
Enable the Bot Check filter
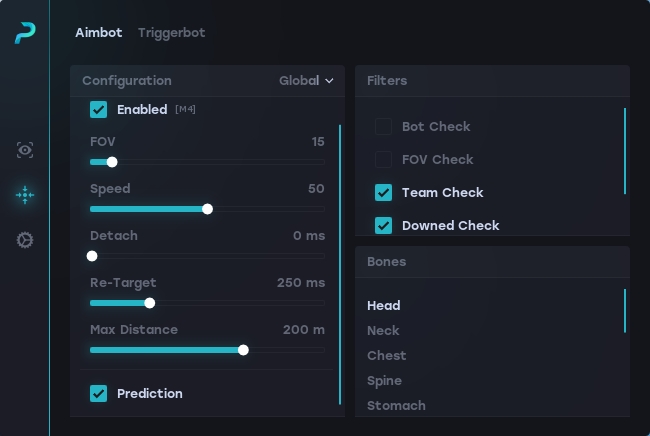pos(383,127)
